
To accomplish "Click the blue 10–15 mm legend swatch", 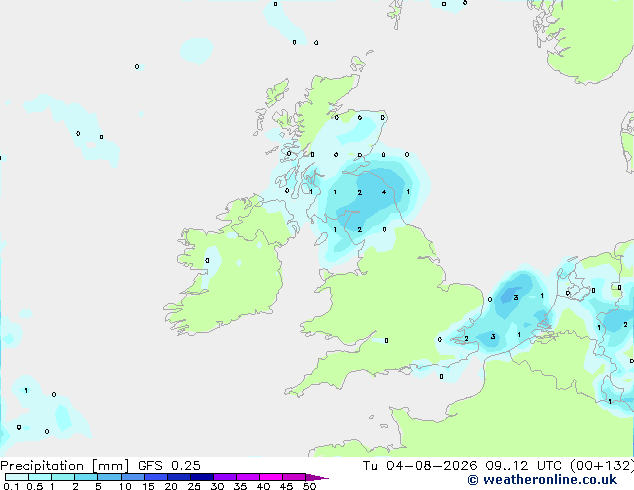I will click(133, 477).
